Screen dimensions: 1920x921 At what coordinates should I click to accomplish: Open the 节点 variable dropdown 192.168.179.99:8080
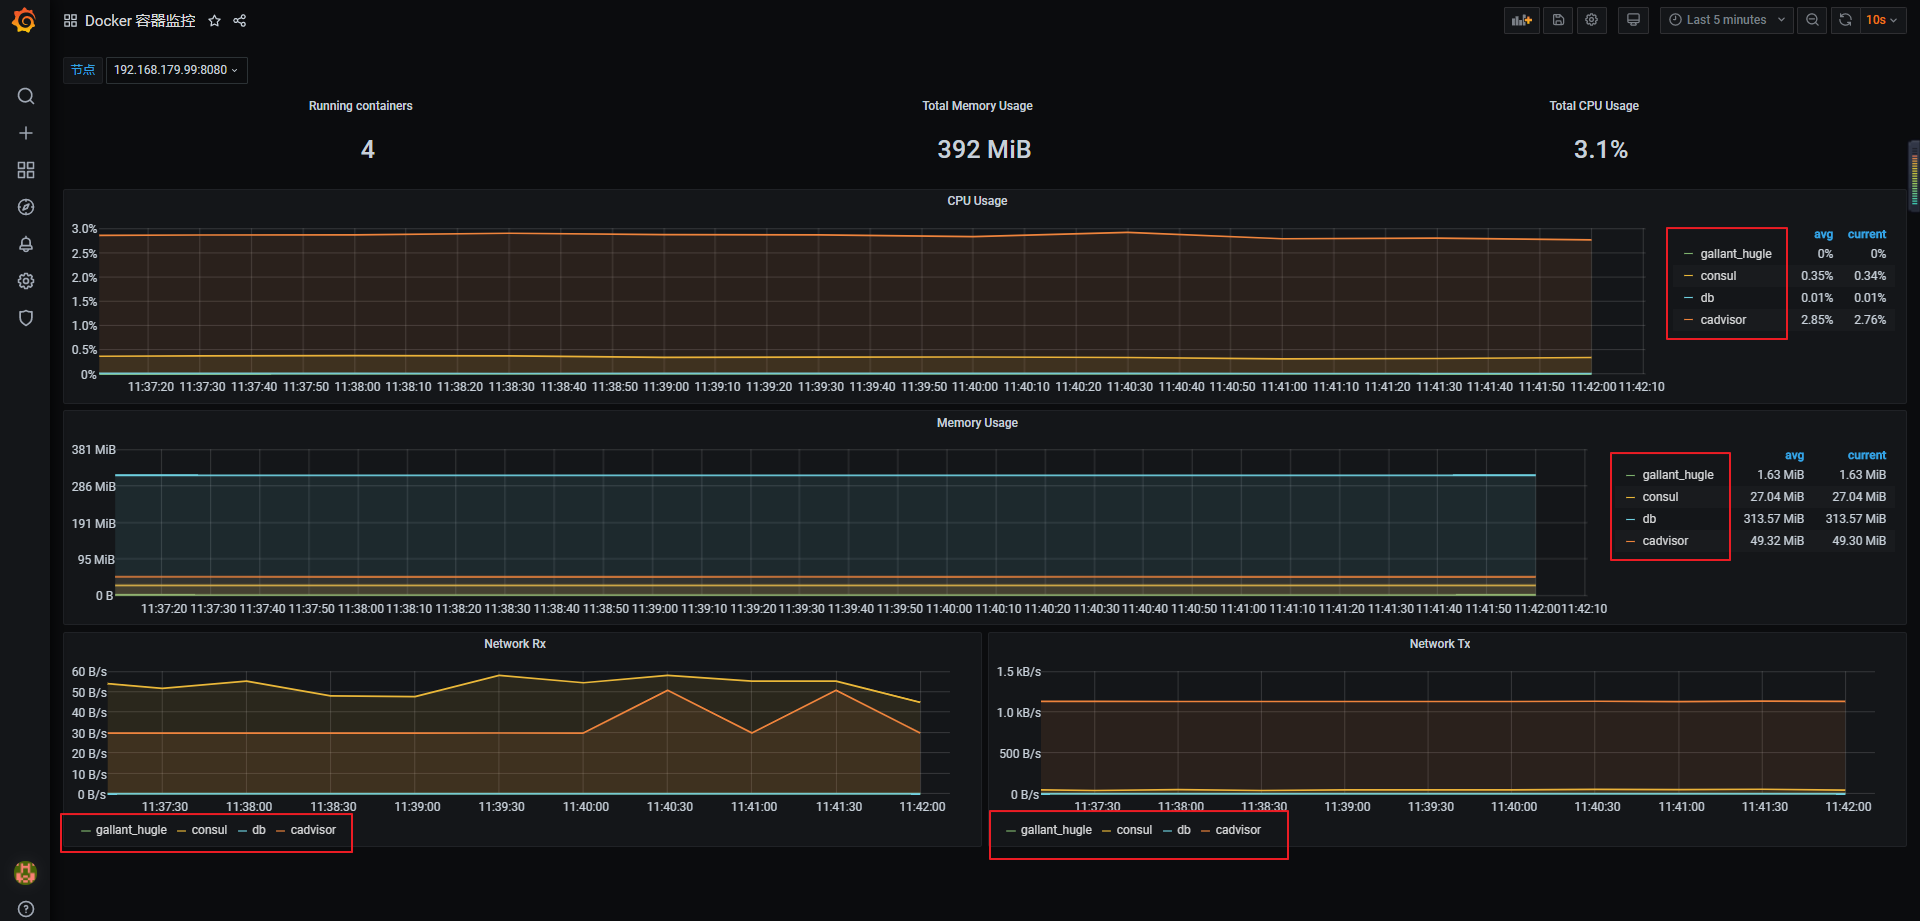click(x=176, y=70)
